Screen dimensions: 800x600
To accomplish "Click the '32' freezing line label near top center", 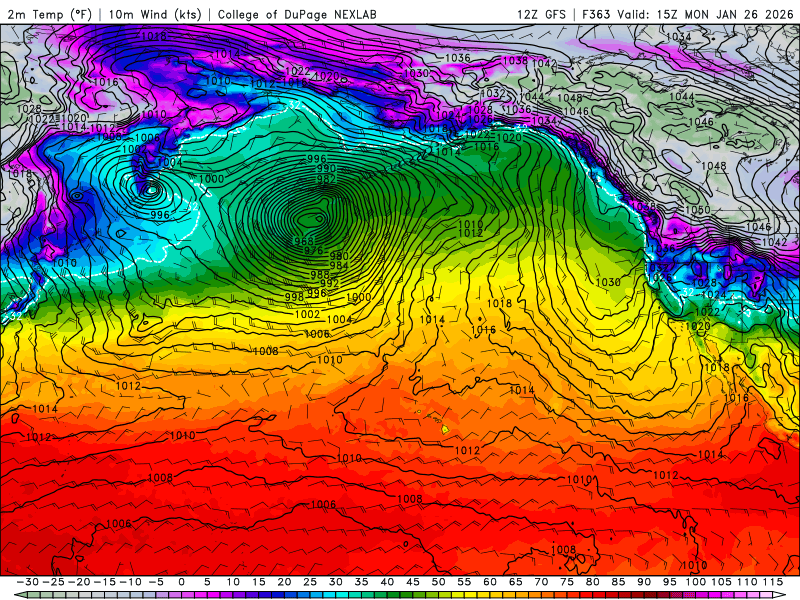I will pos(295,105).
